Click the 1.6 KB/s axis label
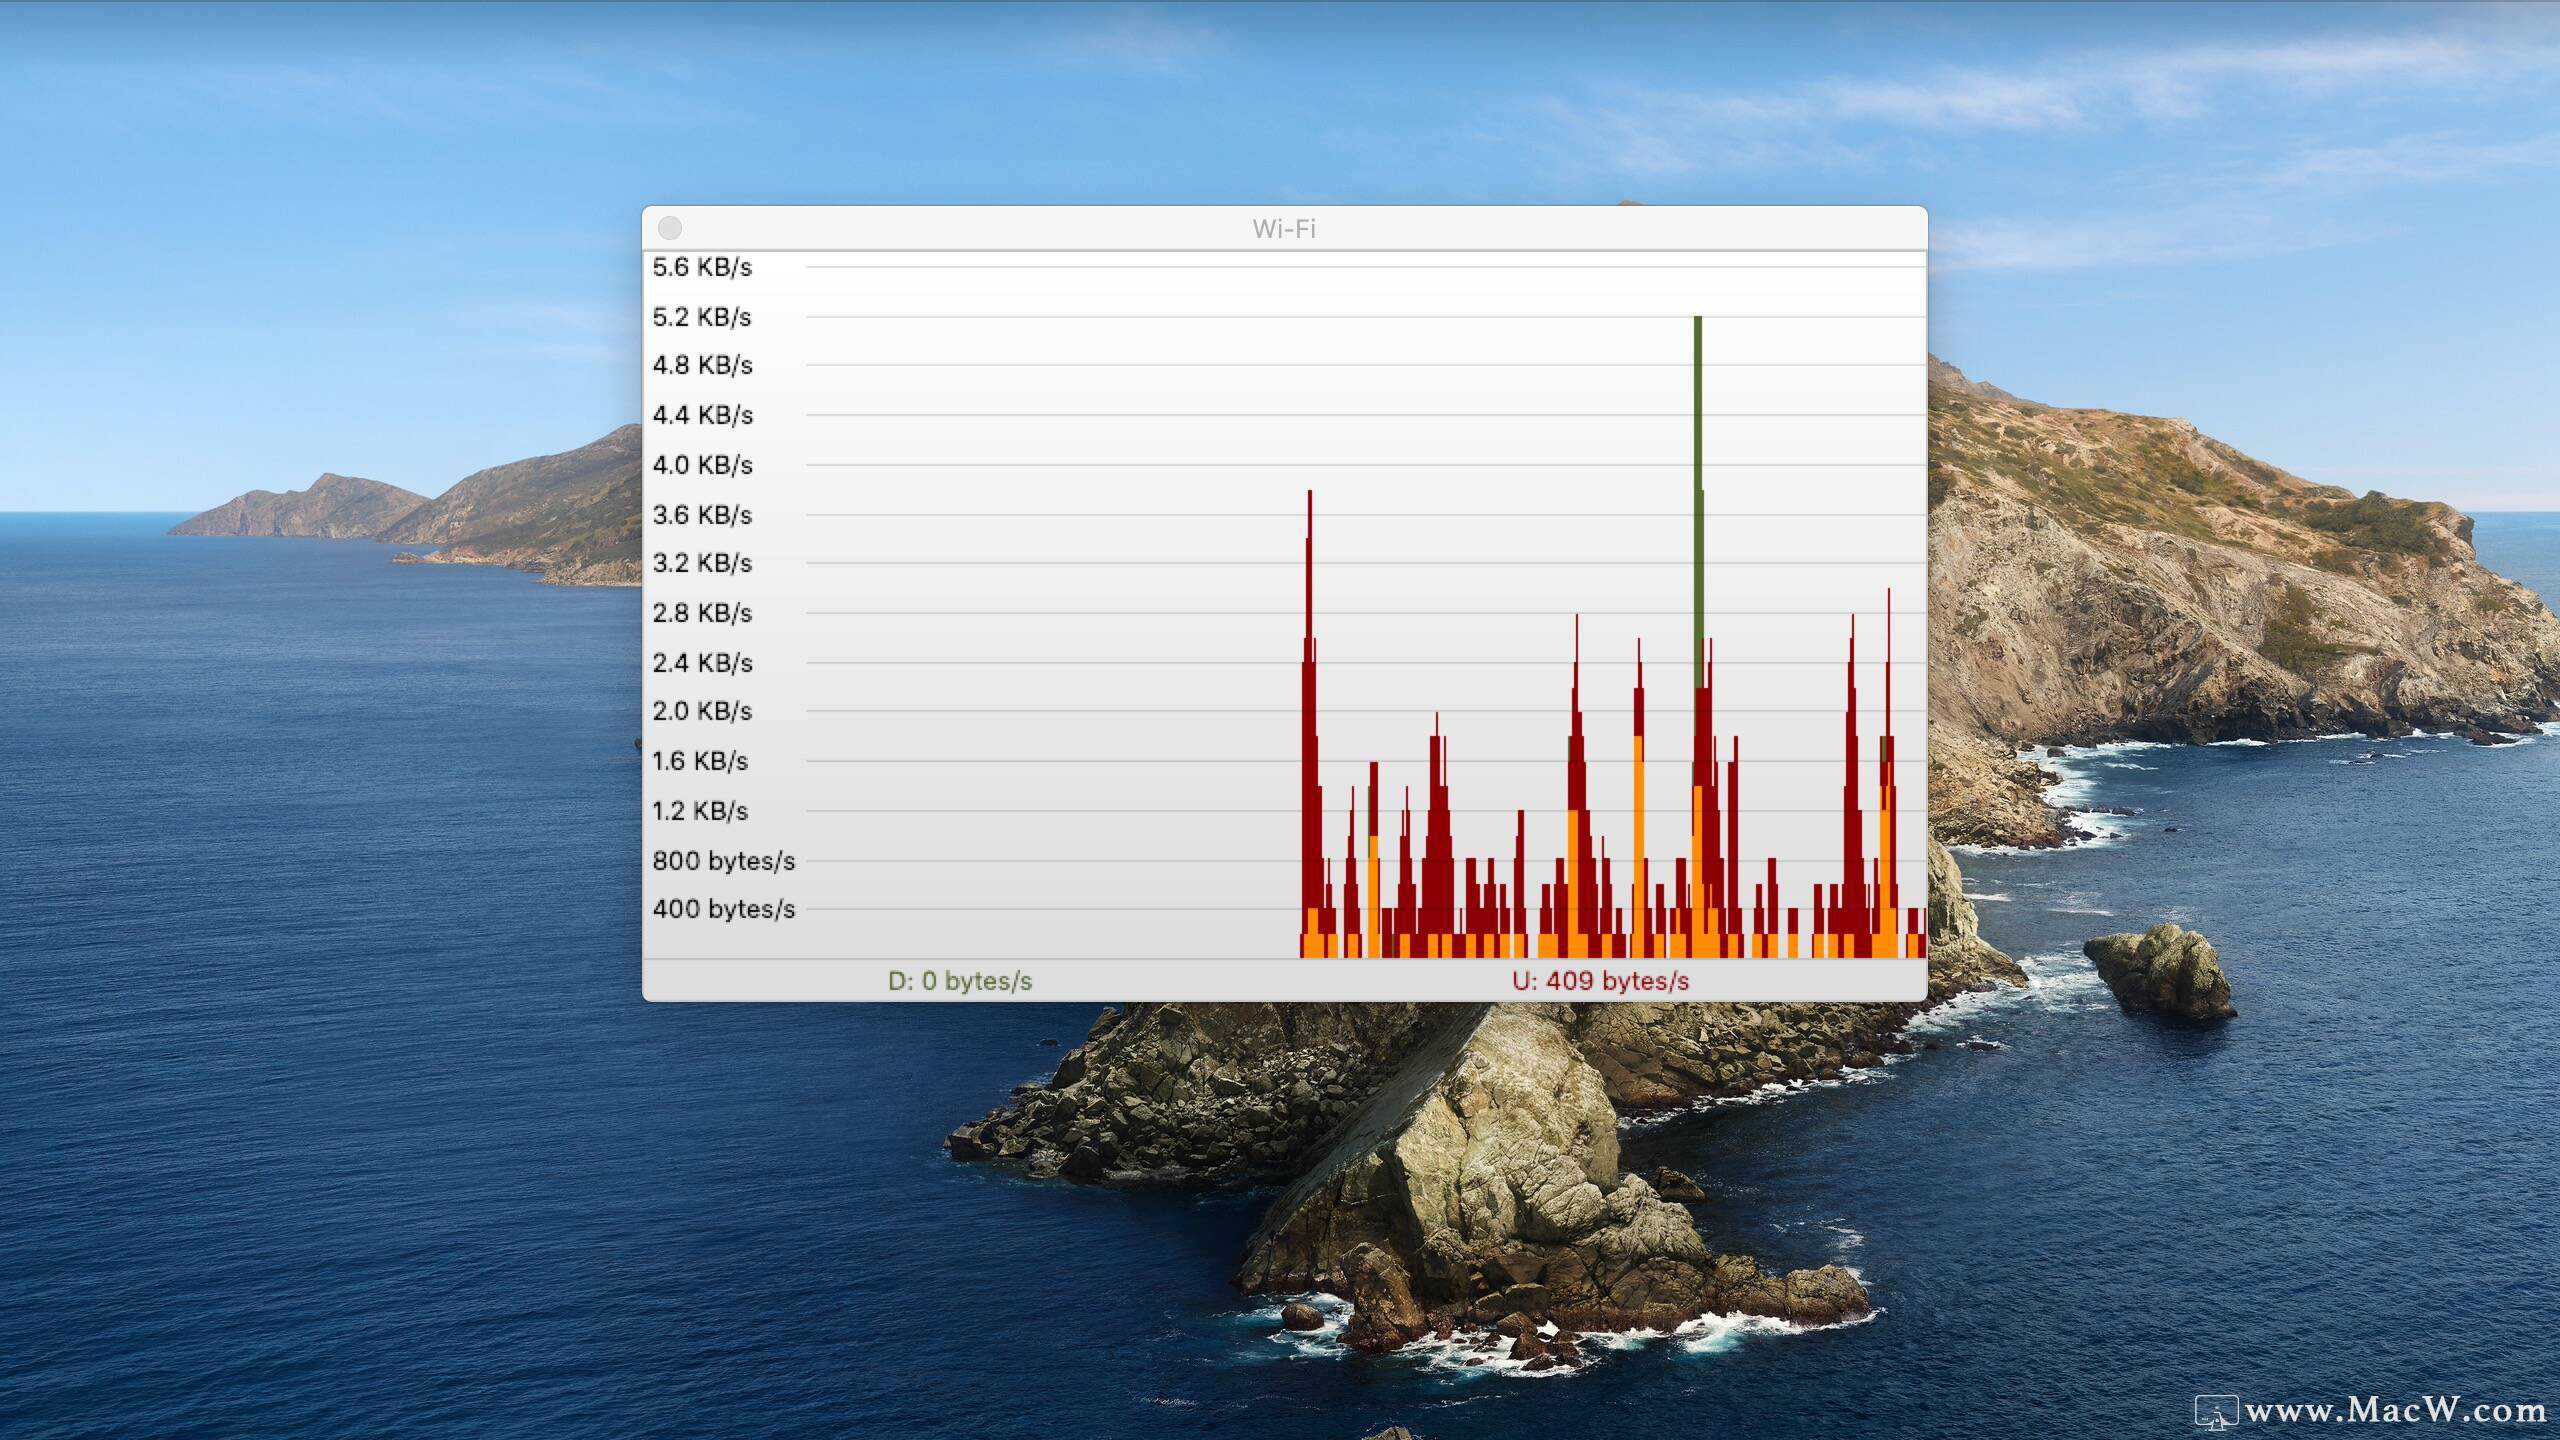The height and width of the screenshot is (1440, 2560). pos(700,761)
